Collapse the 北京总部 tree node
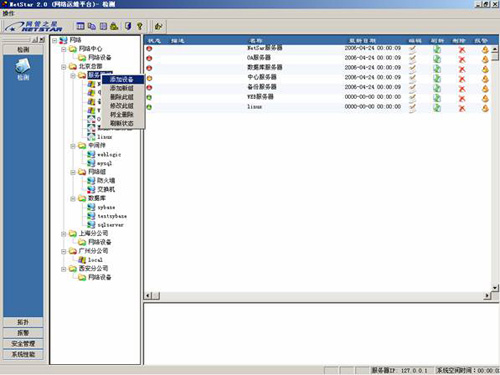500x375 pixels. pyautogui.click(x=63, y=67)
